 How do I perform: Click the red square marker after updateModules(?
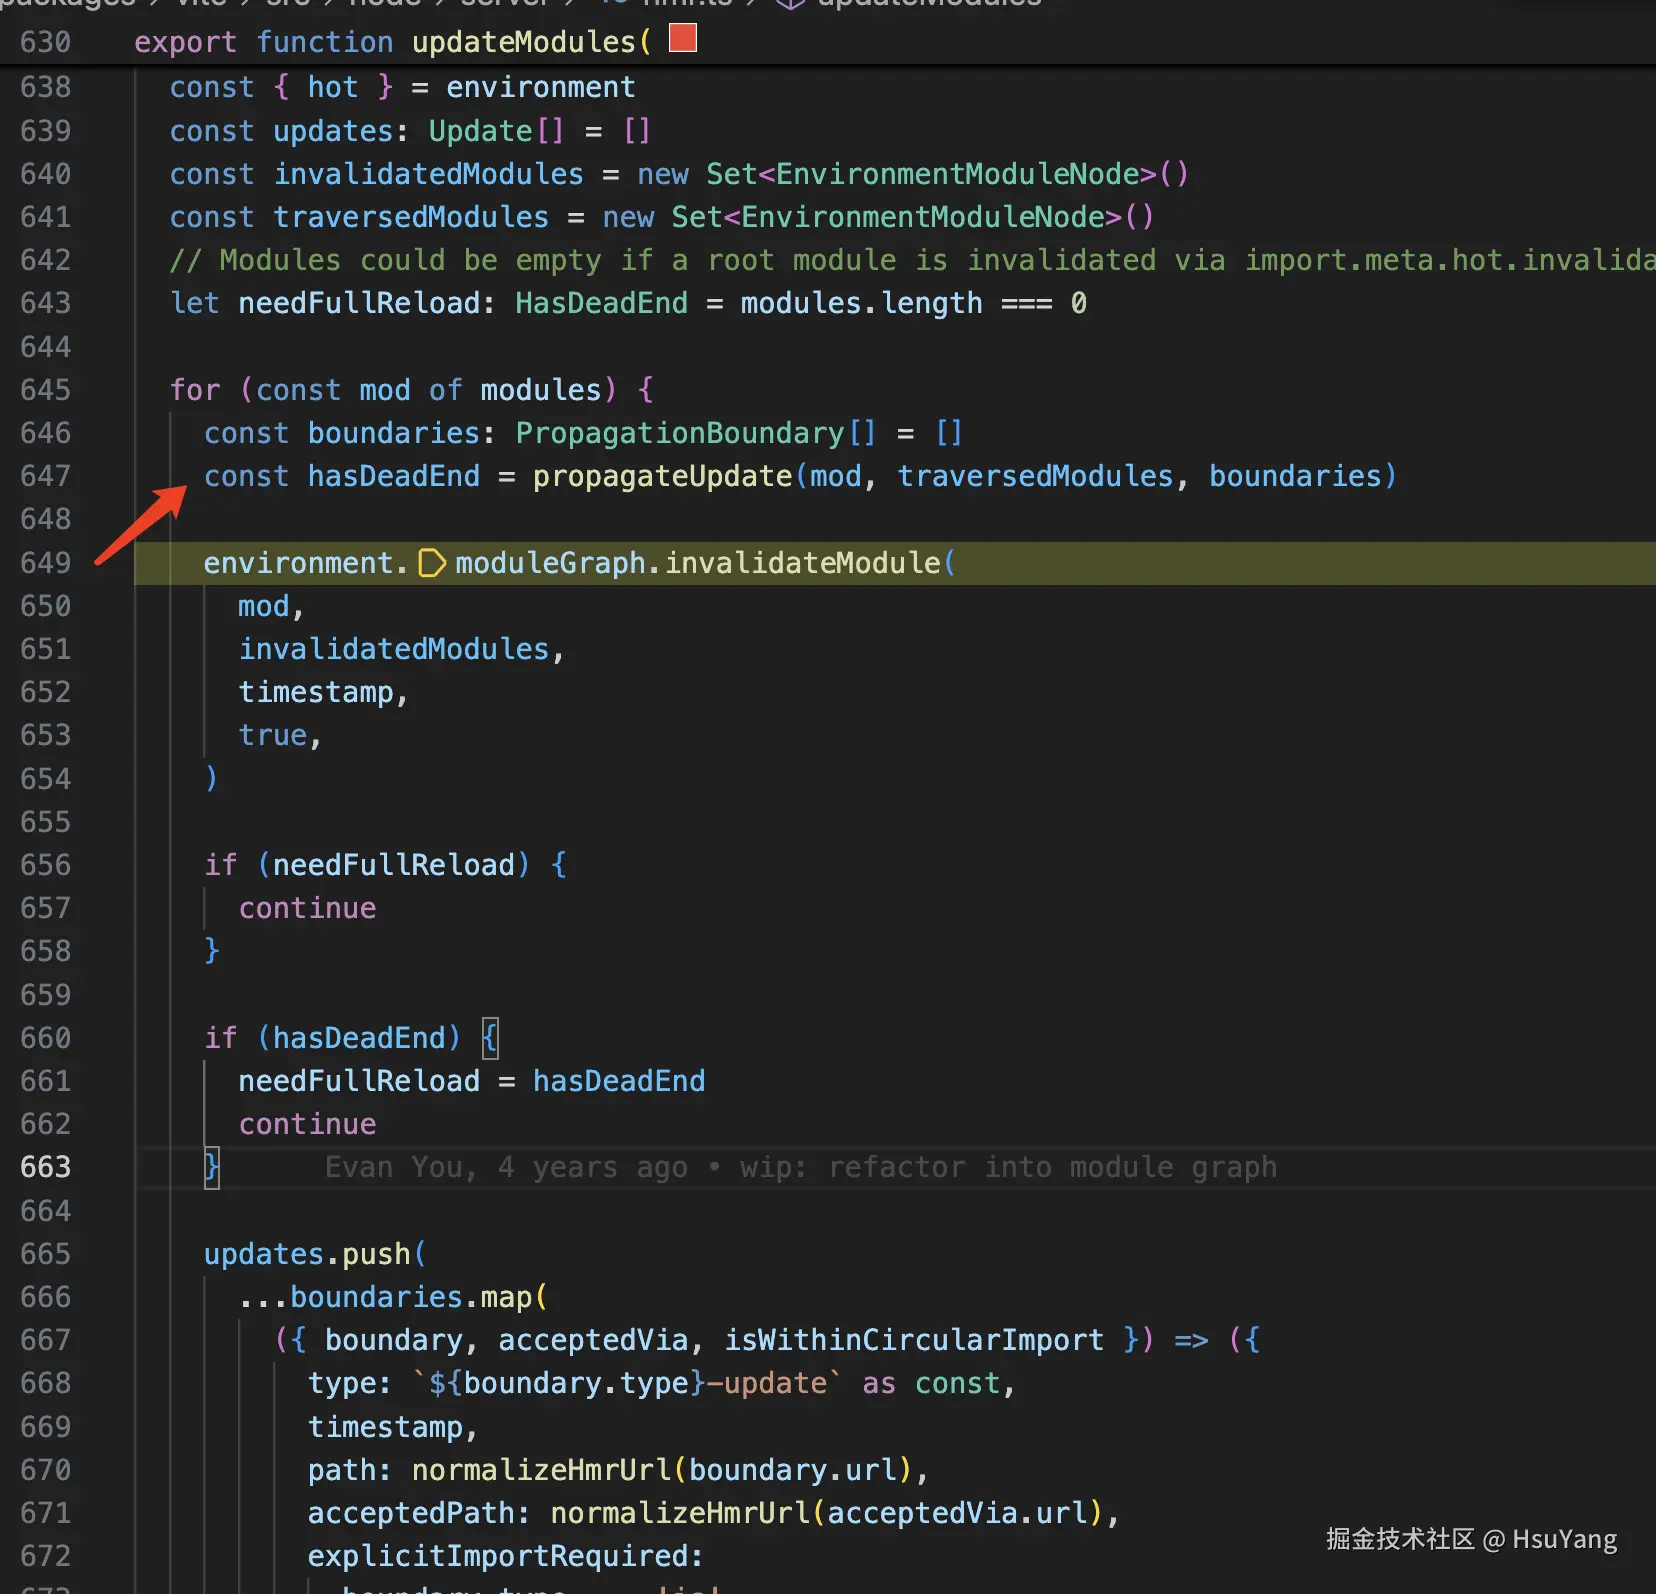point(683,38)
